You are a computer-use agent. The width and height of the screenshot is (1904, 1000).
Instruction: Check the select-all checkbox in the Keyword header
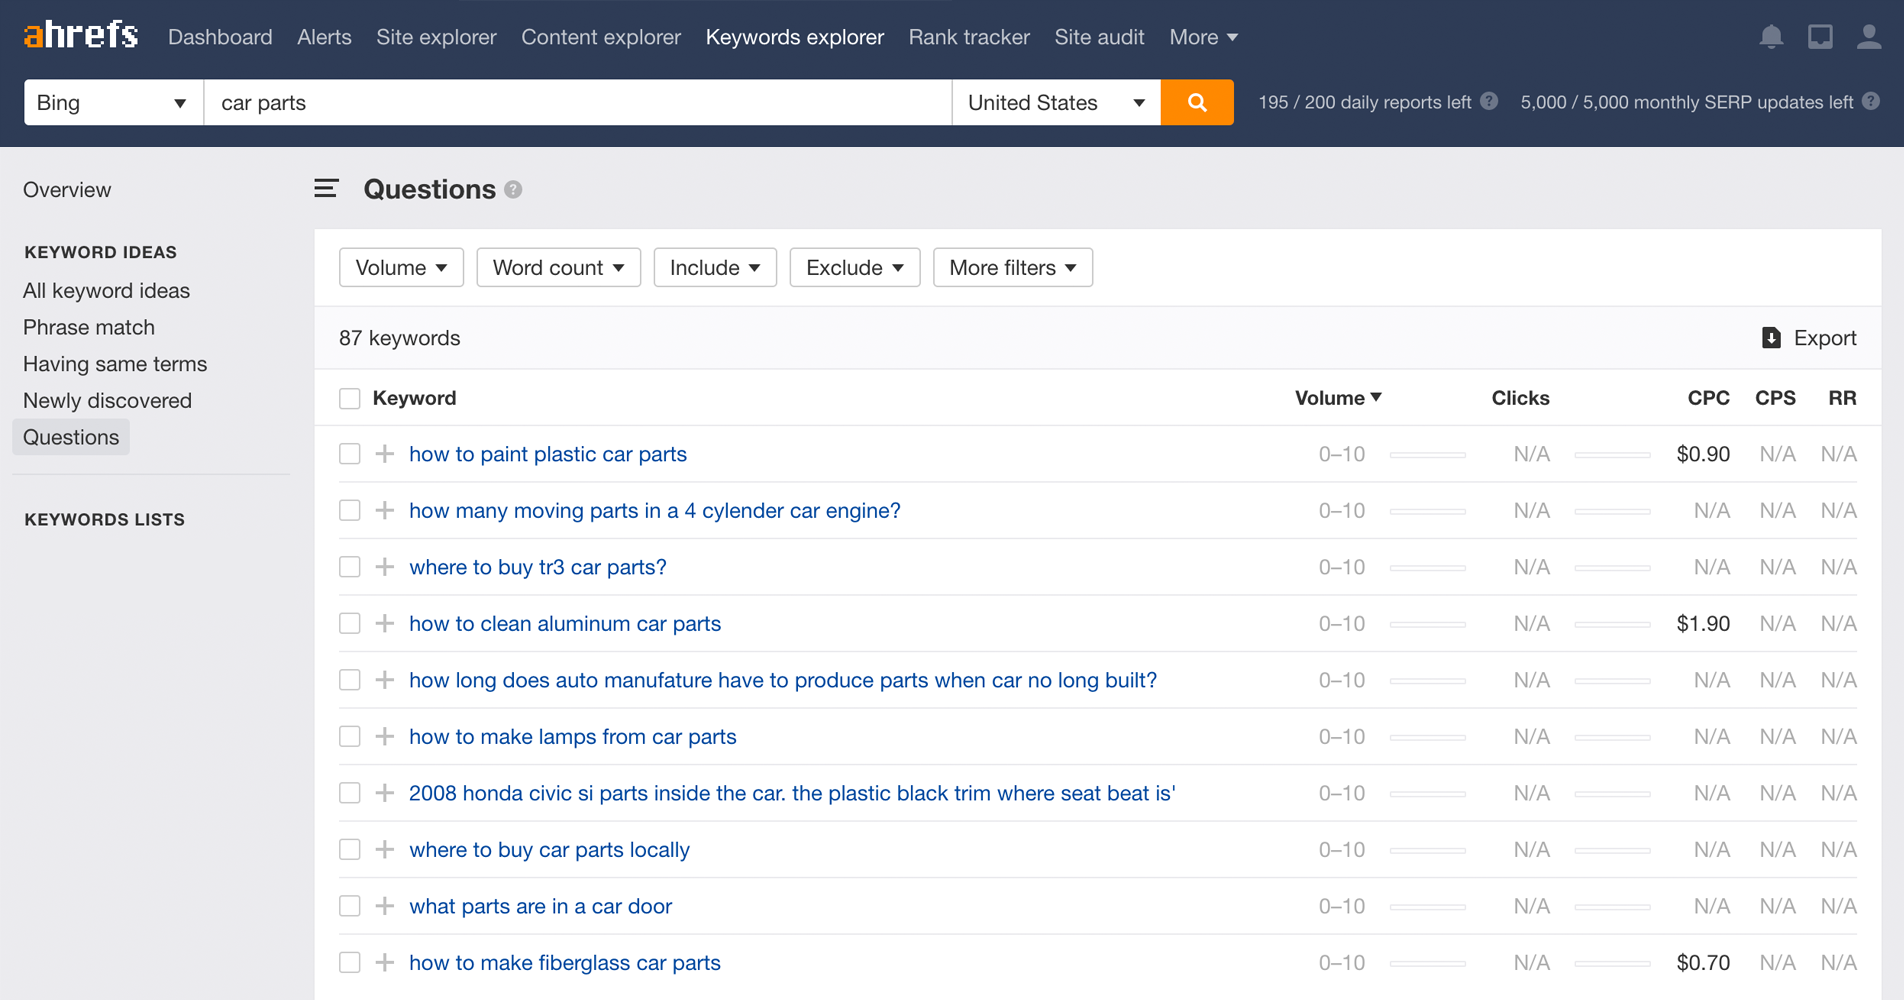tap(349, 397)
